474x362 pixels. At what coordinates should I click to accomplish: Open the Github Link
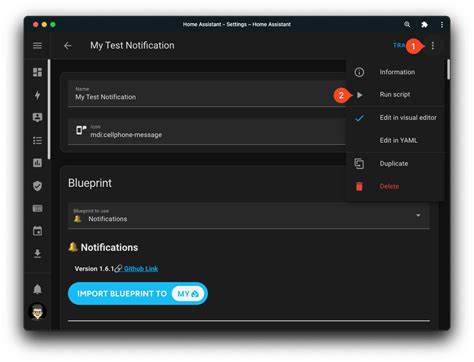click(141, 269)
